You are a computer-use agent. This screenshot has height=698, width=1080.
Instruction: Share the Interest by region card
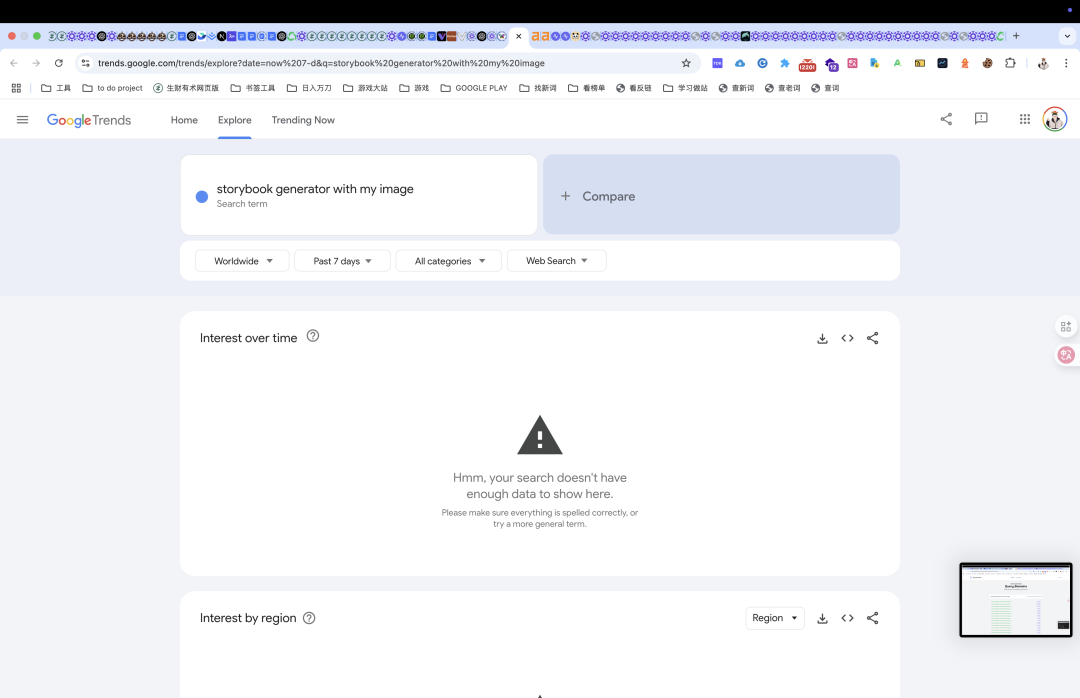click(873, 618)
